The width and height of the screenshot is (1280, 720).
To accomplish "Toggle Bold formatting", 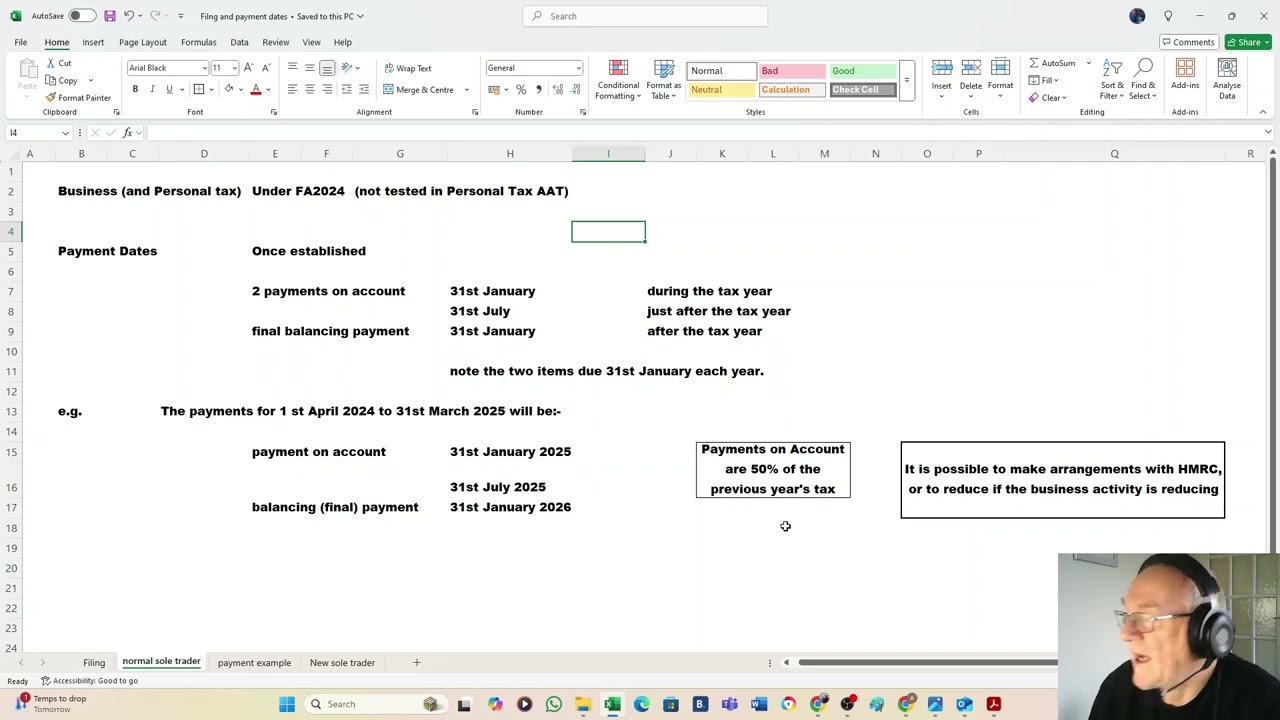I will click(135, 90).
